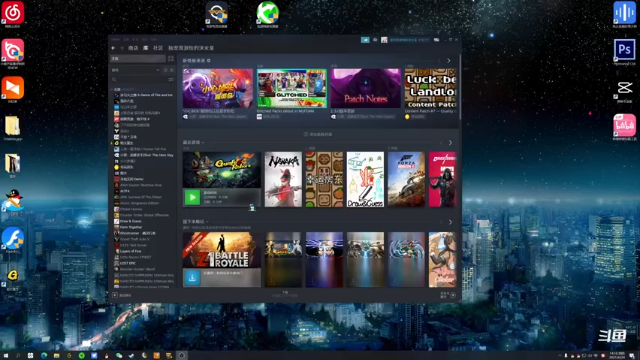Viewport: 640px width, 360px height.
Task: Click the library search input field
Action: (141, 80)
